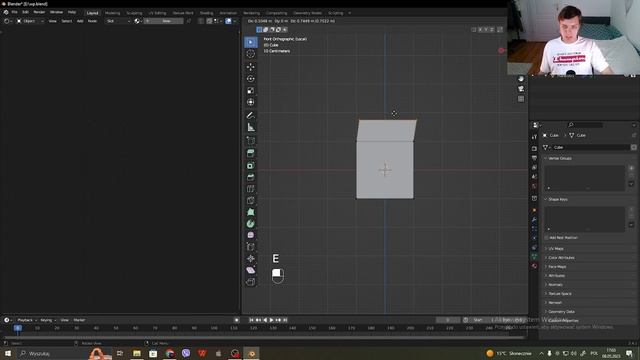Toggle Z axis mirror in viewport header
Image resolution: width=640 pixels, height=360 pixels.
[492, 29]
